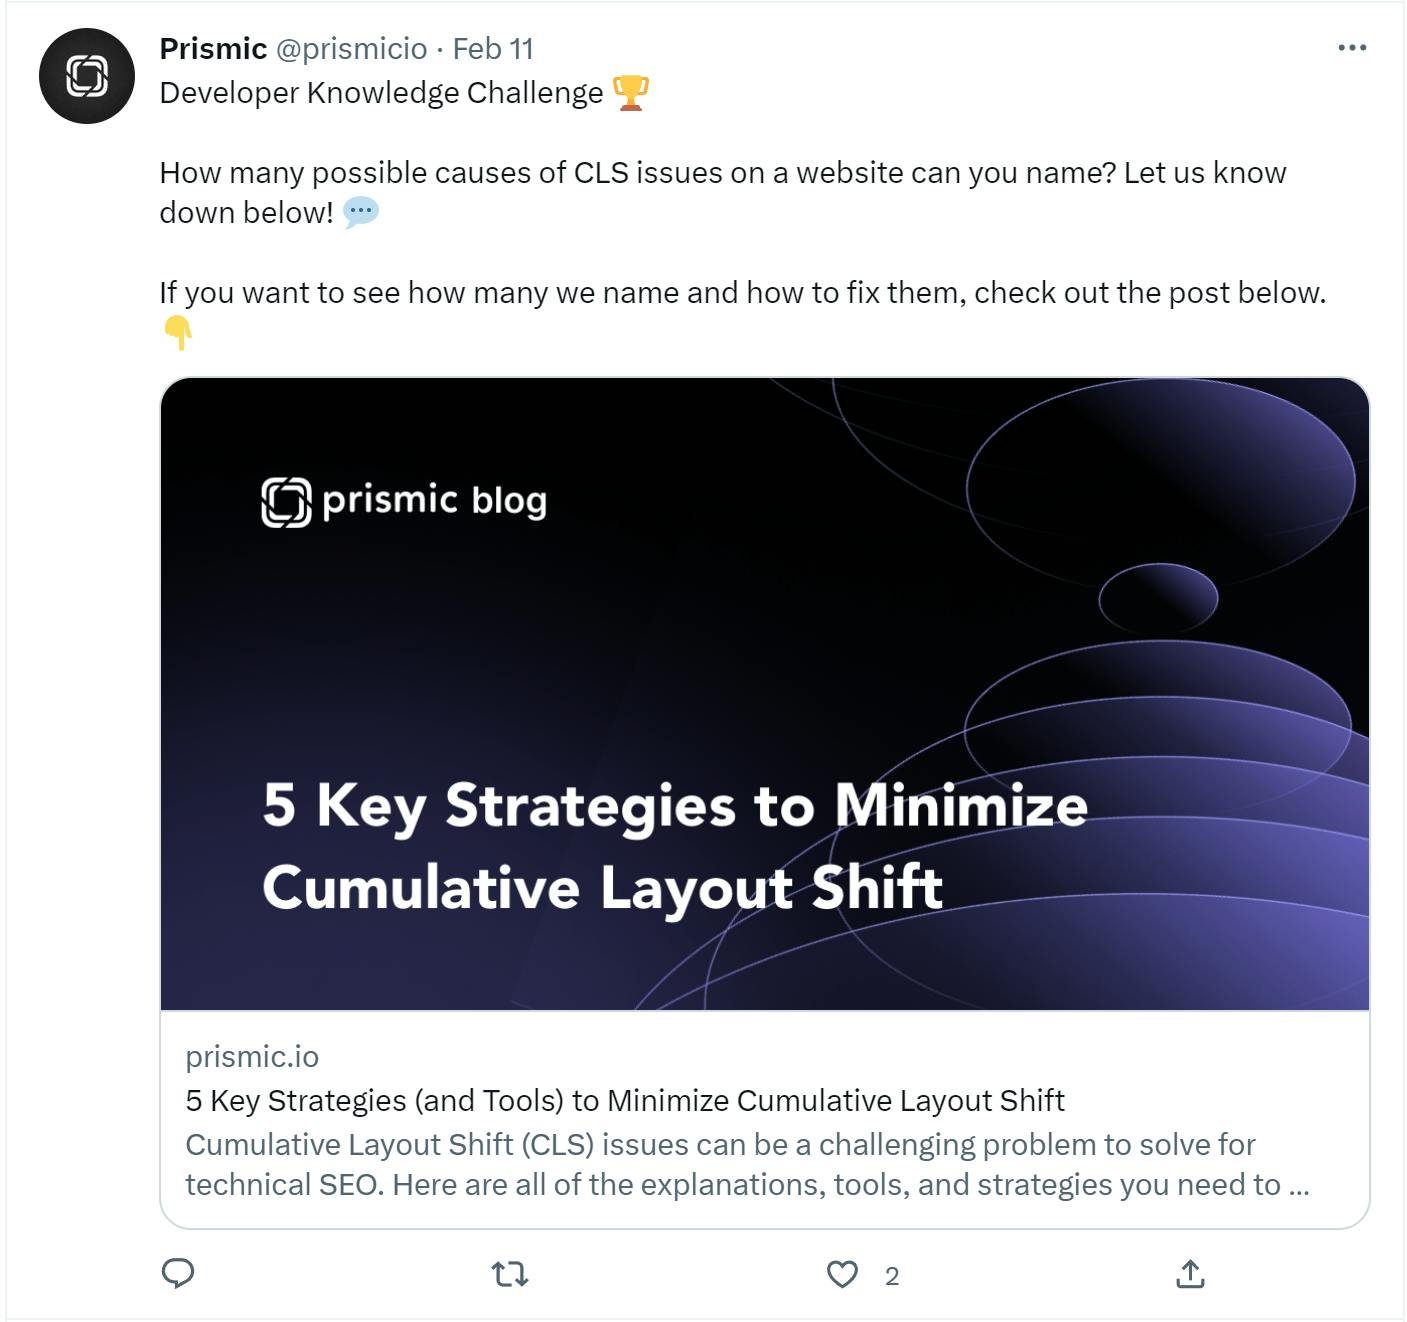Viewport: 1407px width, 1322px height.
Task: Click the Prismic display name
Action: click(x=212, y=47)
